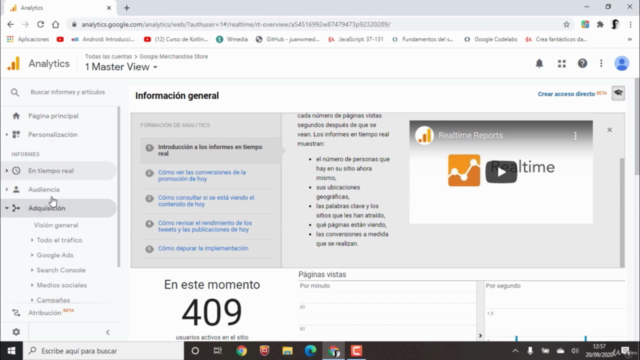Viewport: 640px width, 360px height.
Task: Click the En tiempo real clock icon
Action: tap(16, 171)
